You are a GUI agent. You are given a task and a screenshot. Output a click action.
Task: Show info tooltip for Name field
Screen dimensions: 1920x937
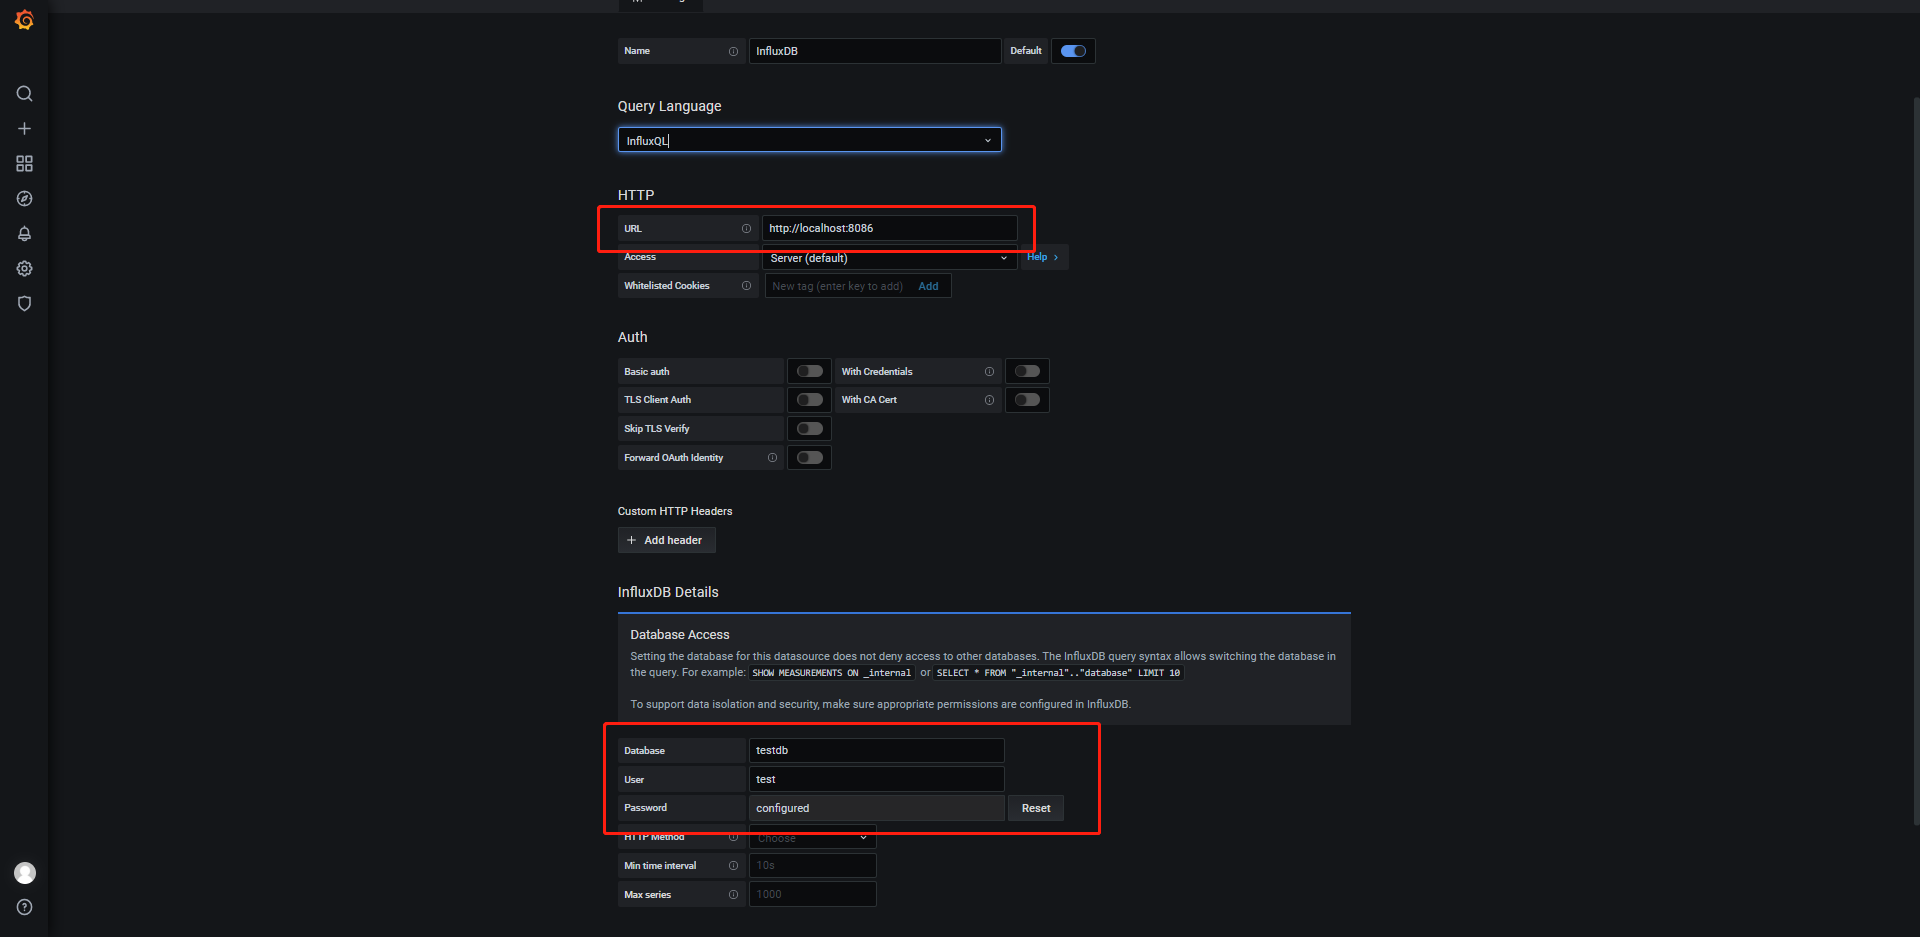(x=733, y=51)
